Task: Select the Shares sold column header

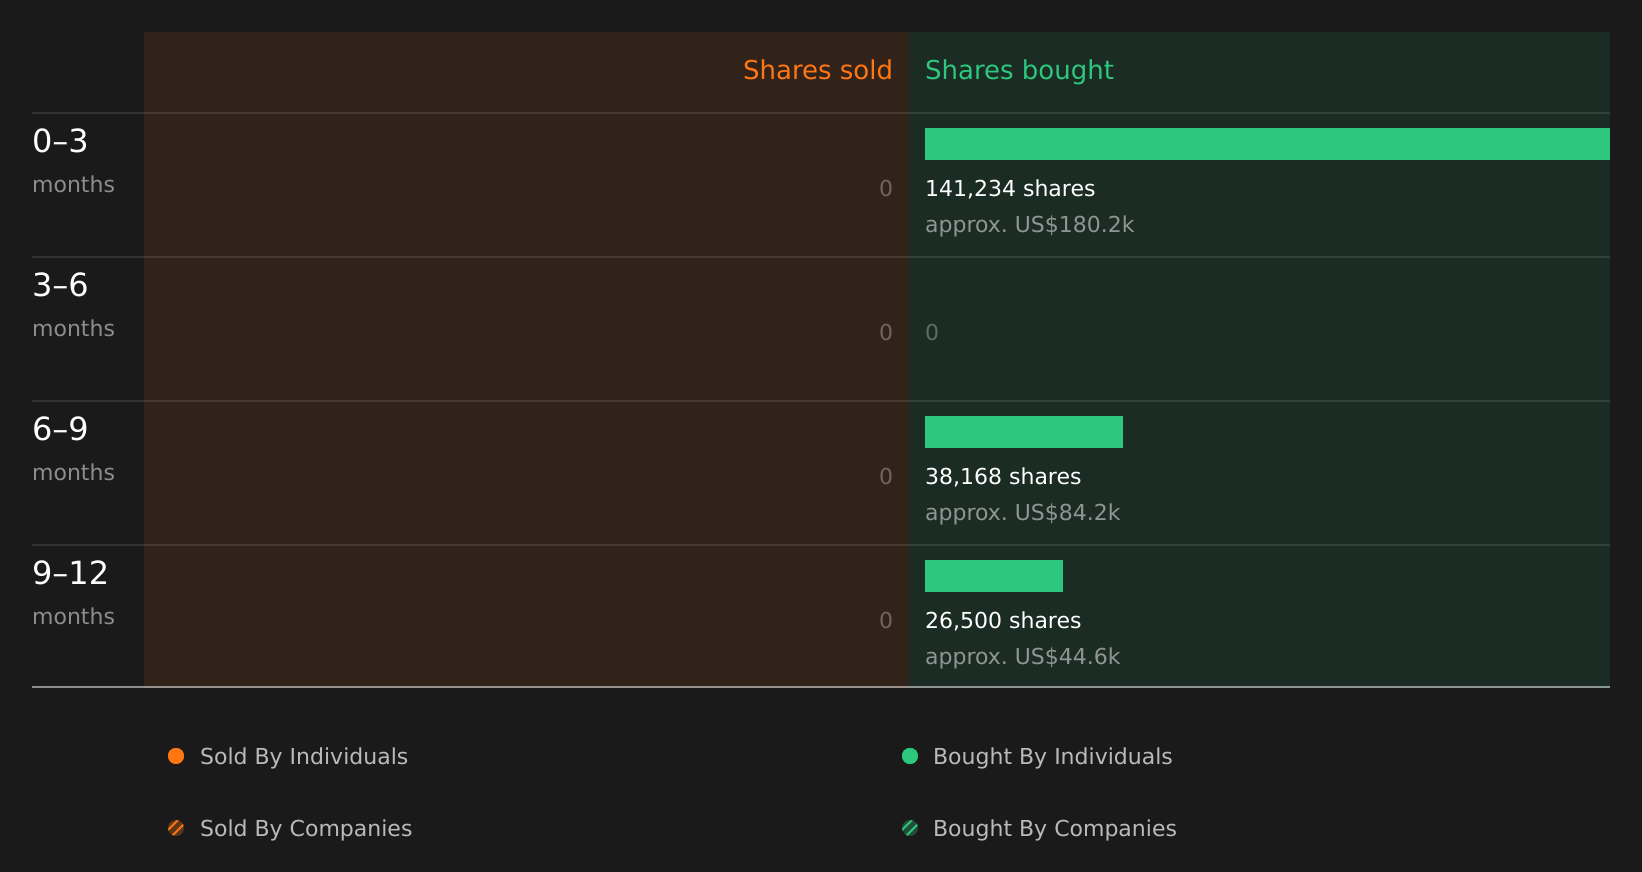Action: coord(817,70)
